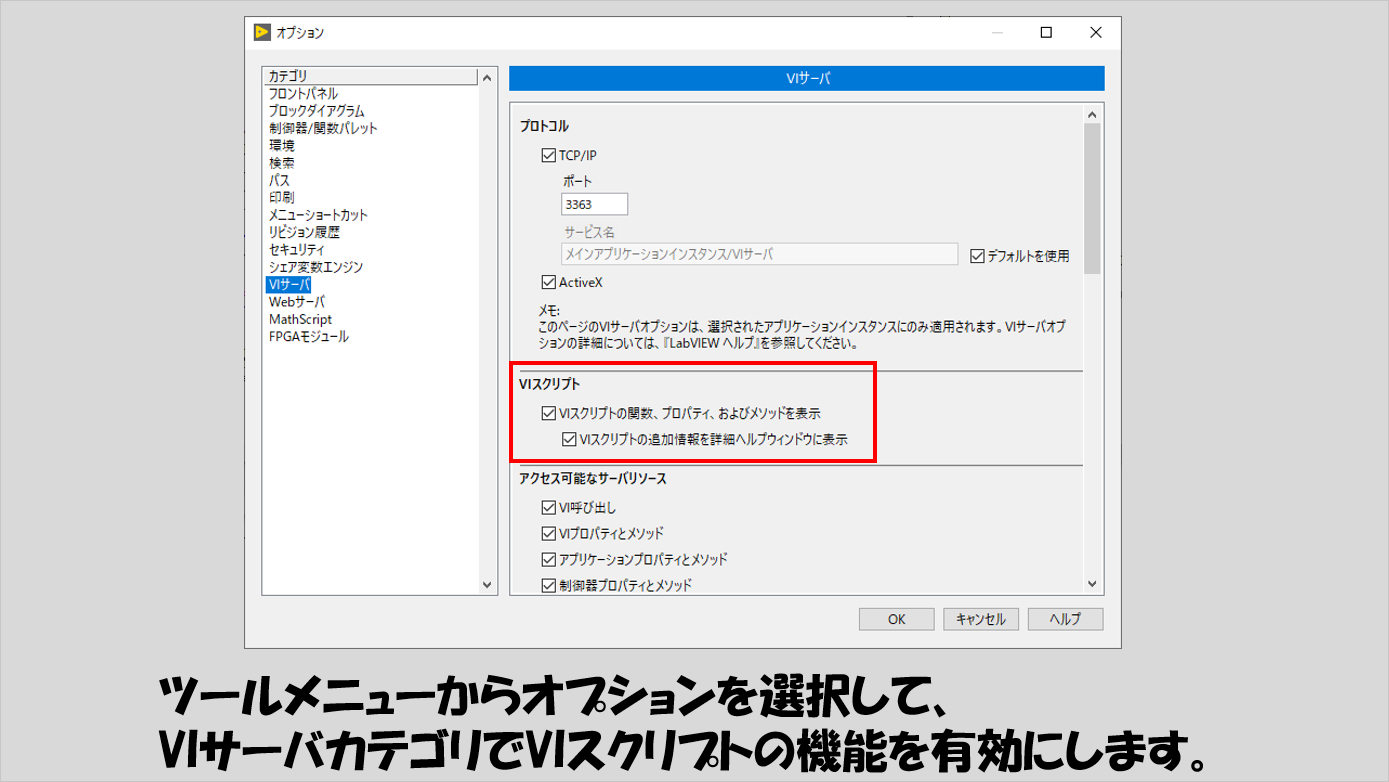Close the オプション dialog window
Image resolution: width=1389 pixels, height=782 pixels.
click(1096, 33)
